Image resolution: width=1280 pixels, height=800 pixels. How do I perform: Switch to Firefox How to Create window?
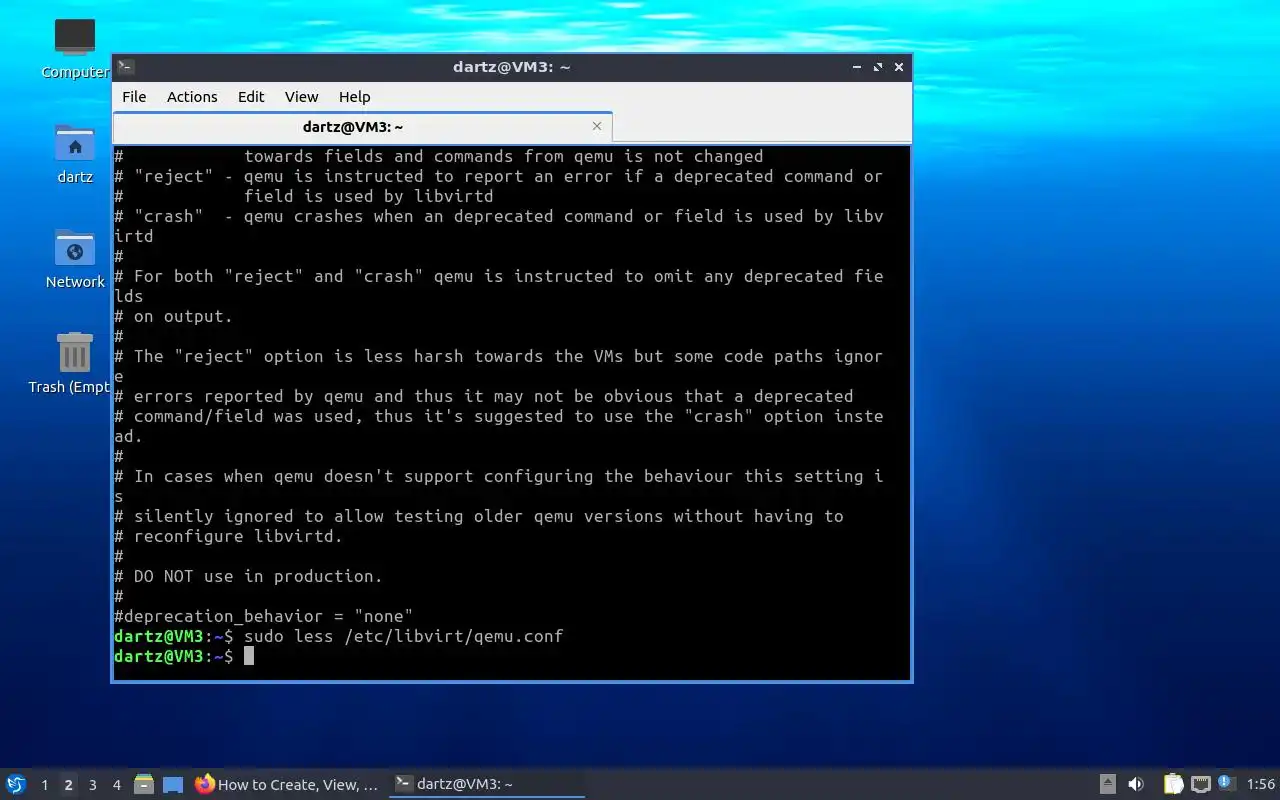point(288,784)
